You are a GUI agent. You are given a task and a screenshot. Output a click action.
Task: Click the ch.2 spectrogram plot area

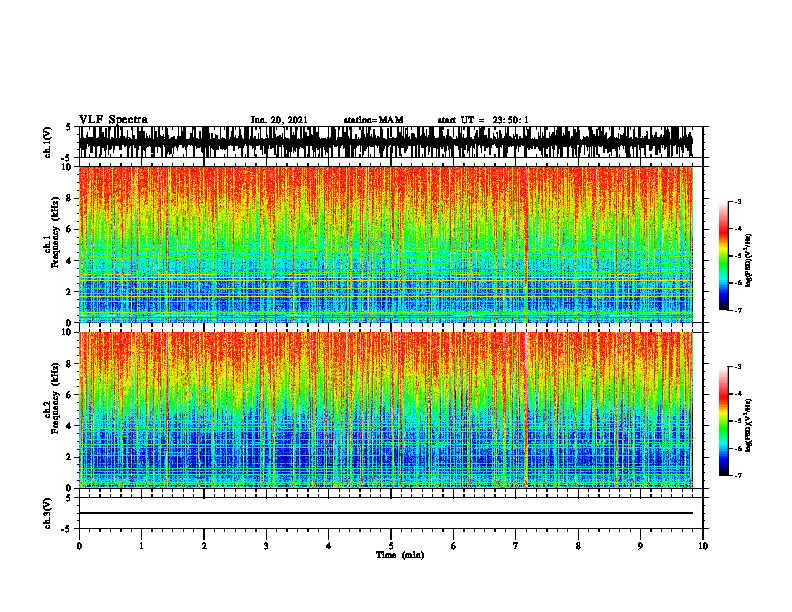point(385,410)
